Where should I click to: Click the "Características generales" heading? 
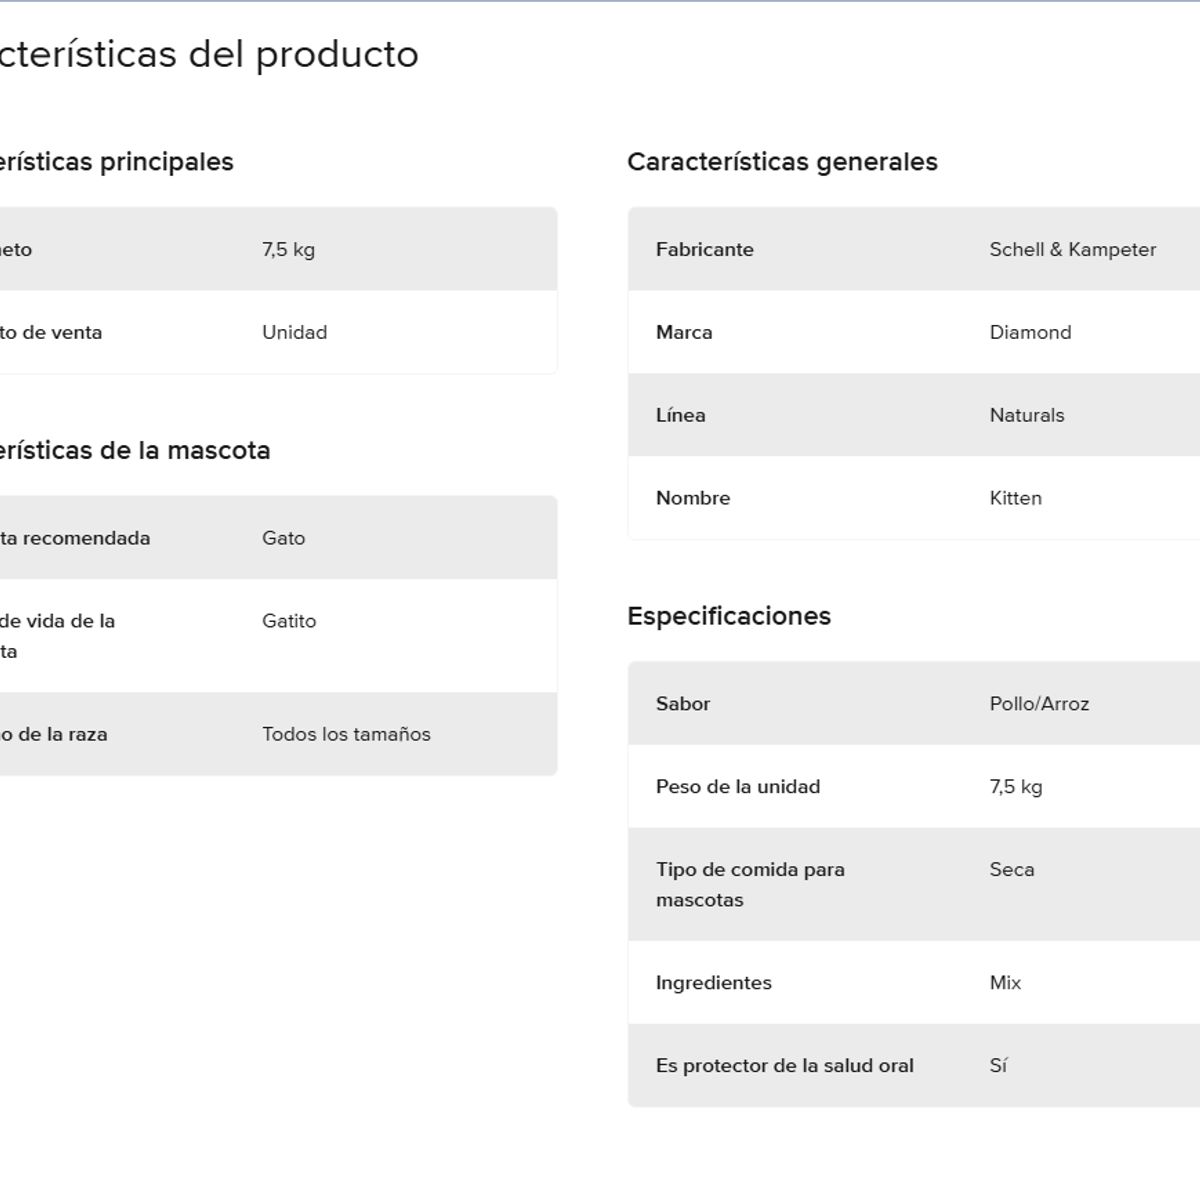(782, 162)
